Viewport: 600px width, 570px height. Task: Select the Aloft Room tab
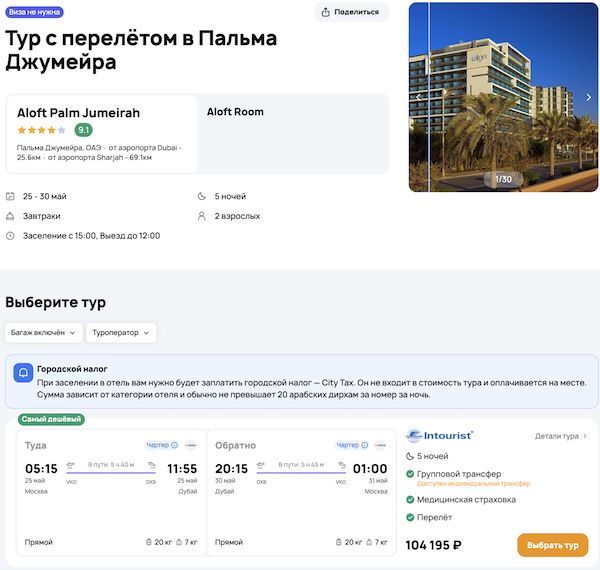click(235, 112)
